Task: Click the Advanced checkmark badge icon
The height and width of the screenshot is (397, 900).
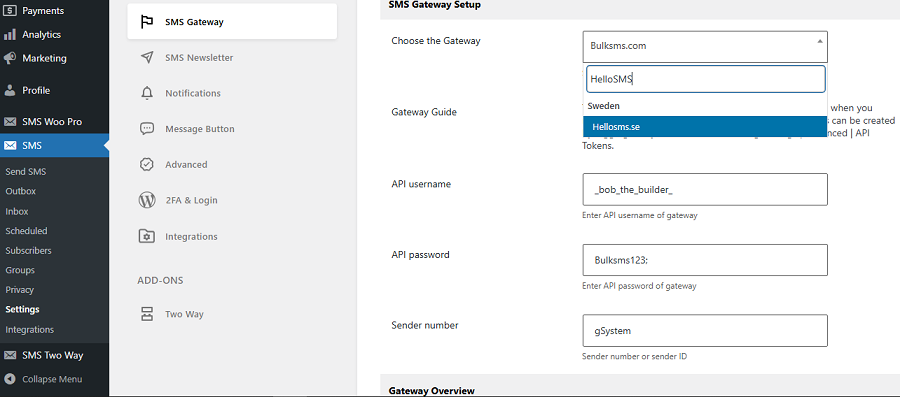Action: click(x=147, y=165)
